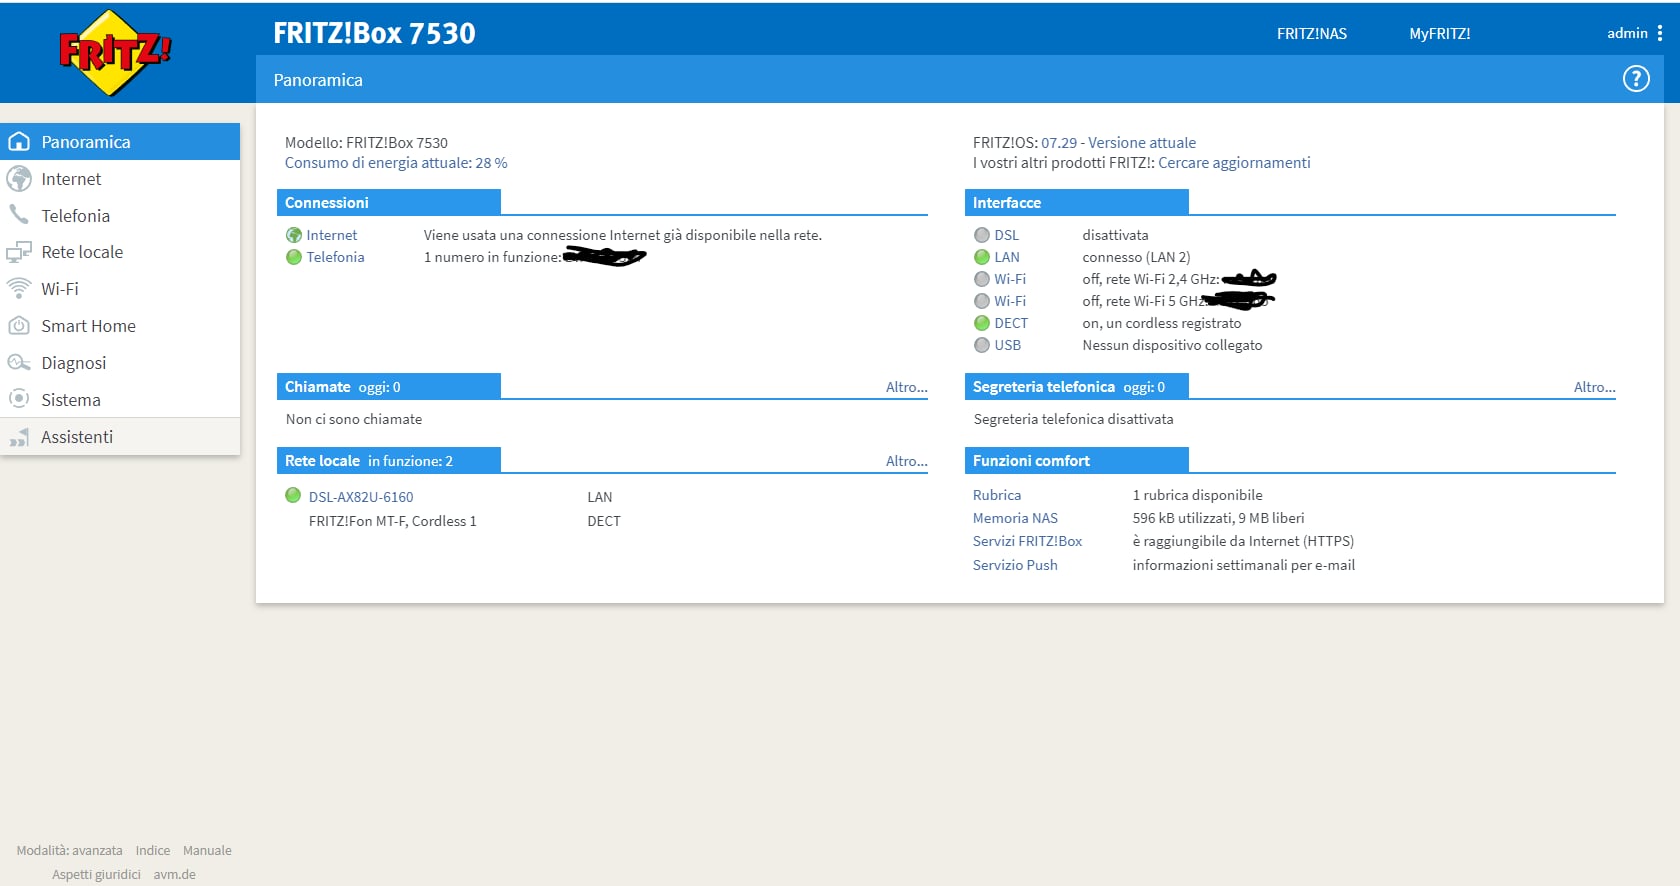Screen dimensions: 1680x886
Task: Open the DSL interface link
Action: click(x=1007, y=235)
